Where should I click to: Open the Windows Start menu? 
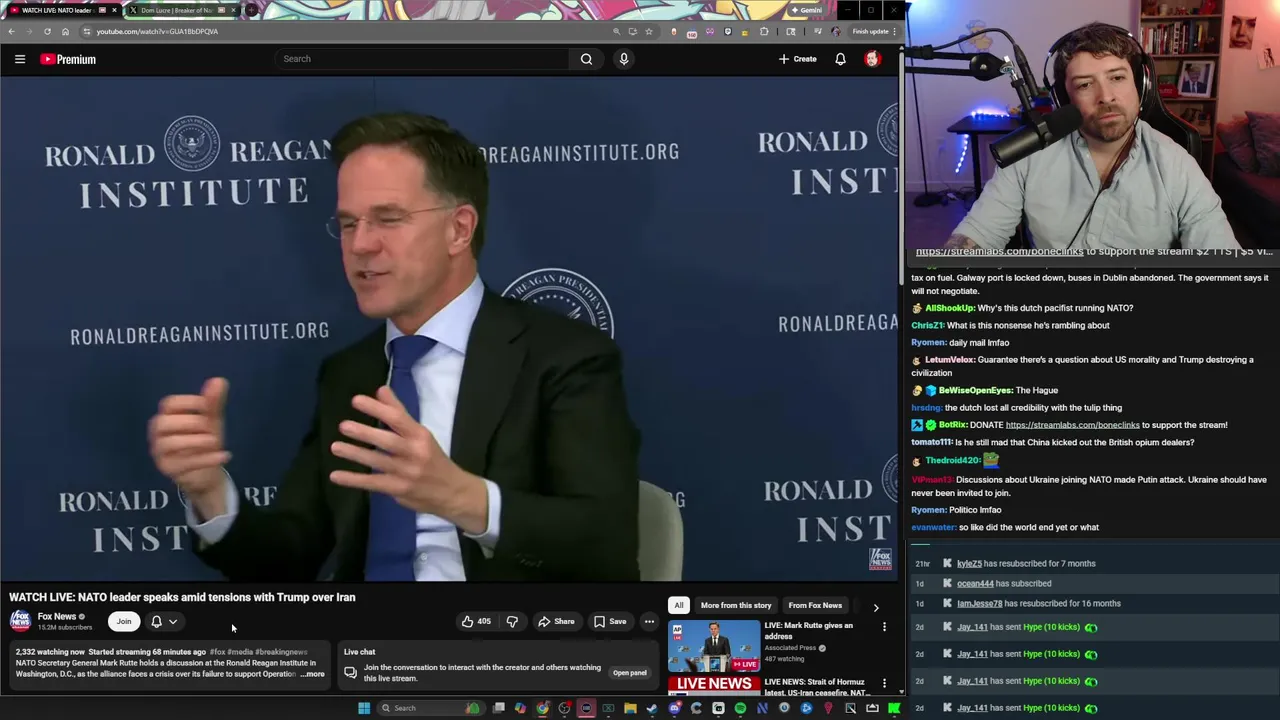[x=364, y=708]
